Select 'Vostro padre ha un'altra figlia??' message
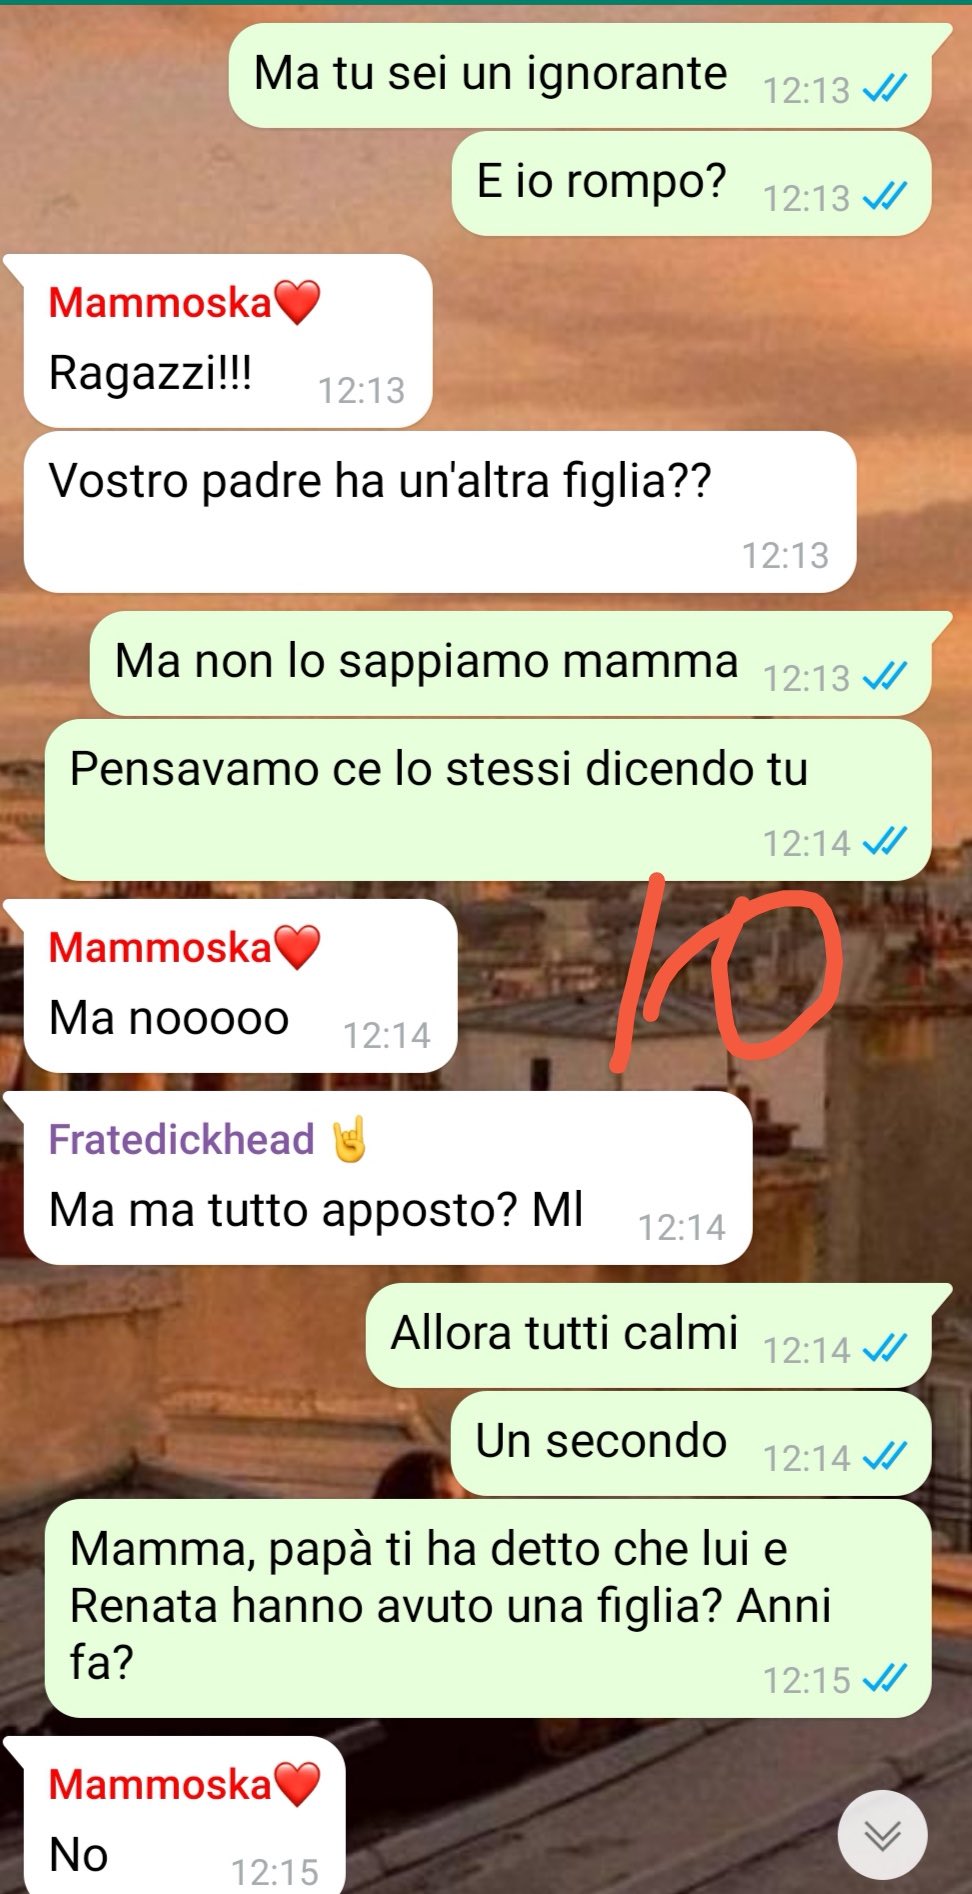The image size is (972, 1894). click(440, 512)
